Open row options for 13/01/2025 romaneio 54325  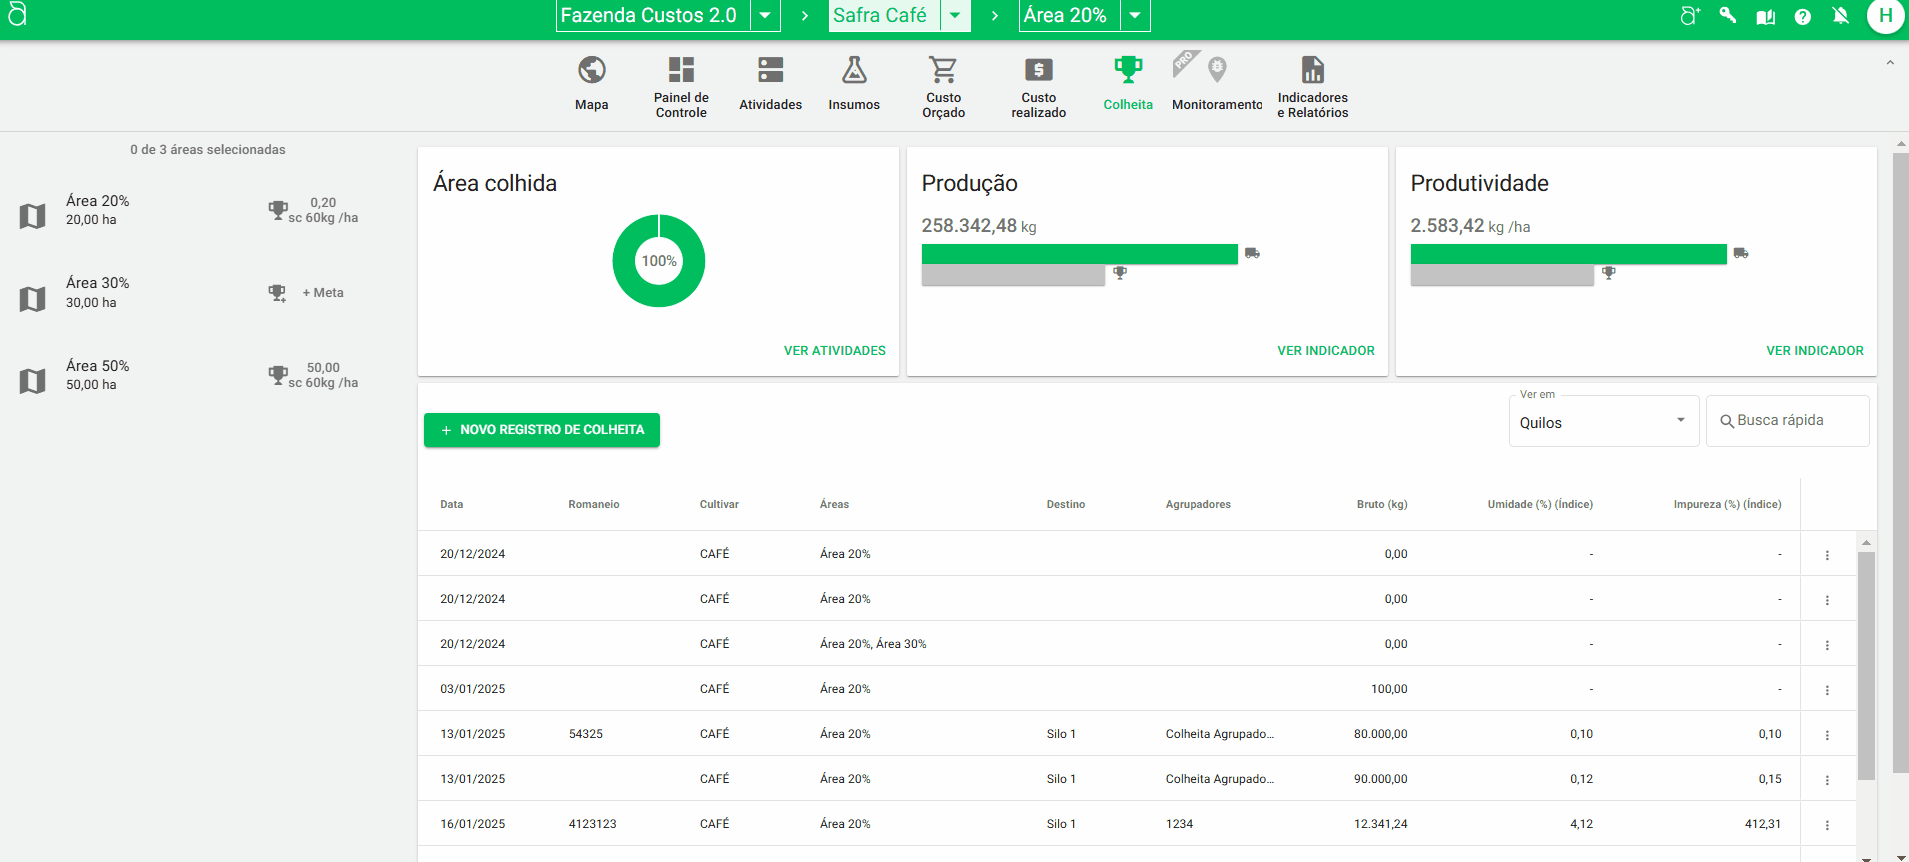click(x=1827, y=735)
